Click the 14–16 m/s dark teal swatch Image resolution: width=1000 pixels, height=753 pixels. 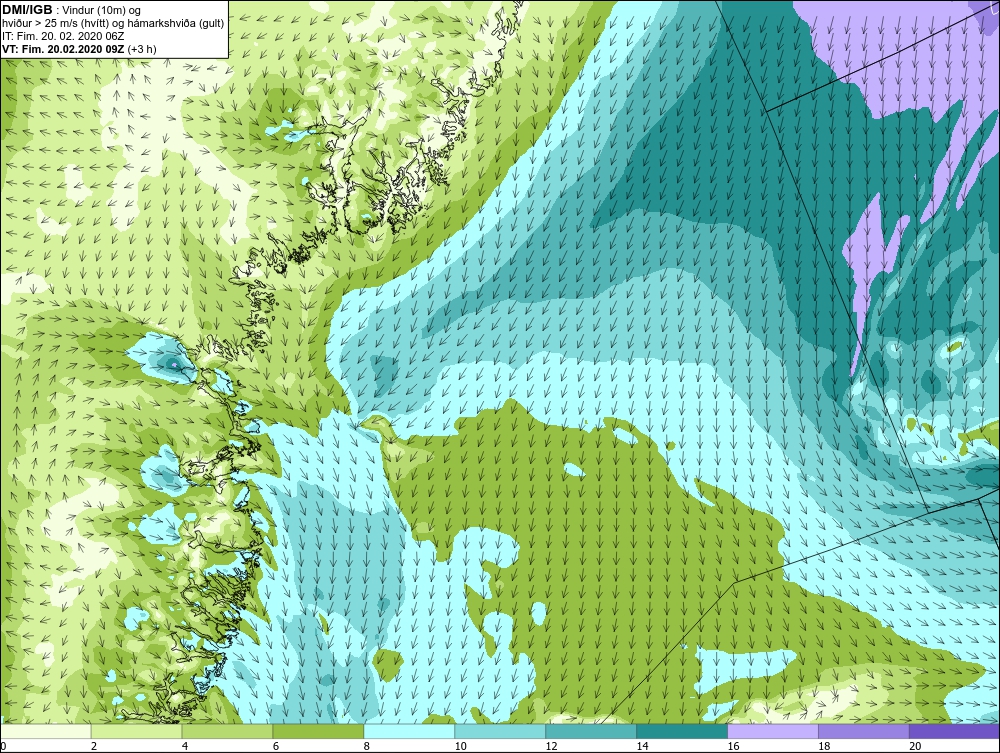(682, 731)
